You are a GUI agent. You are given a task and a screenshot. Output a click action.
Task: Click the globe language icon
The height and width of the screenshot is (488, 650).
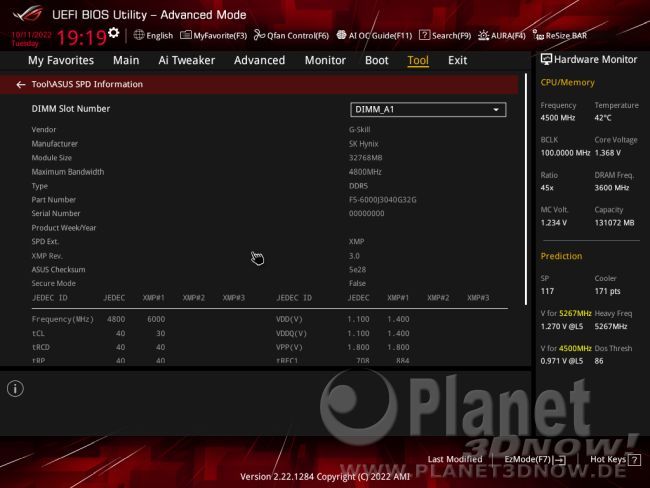pos(139,35)
